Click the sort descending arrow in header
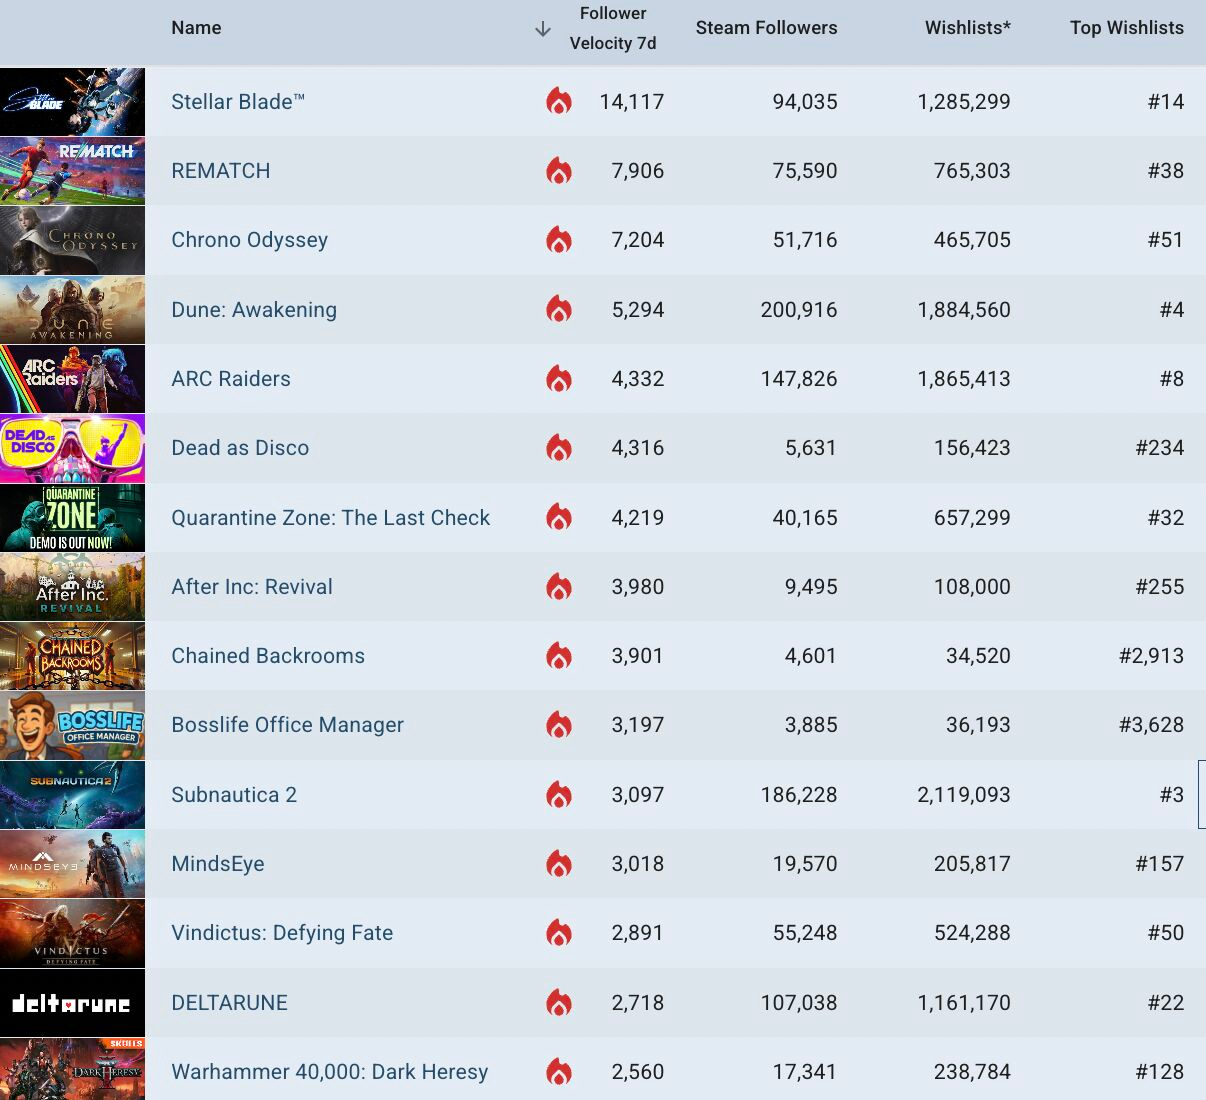This screenshot has height=1100, width=1206. tap(543, 29)
